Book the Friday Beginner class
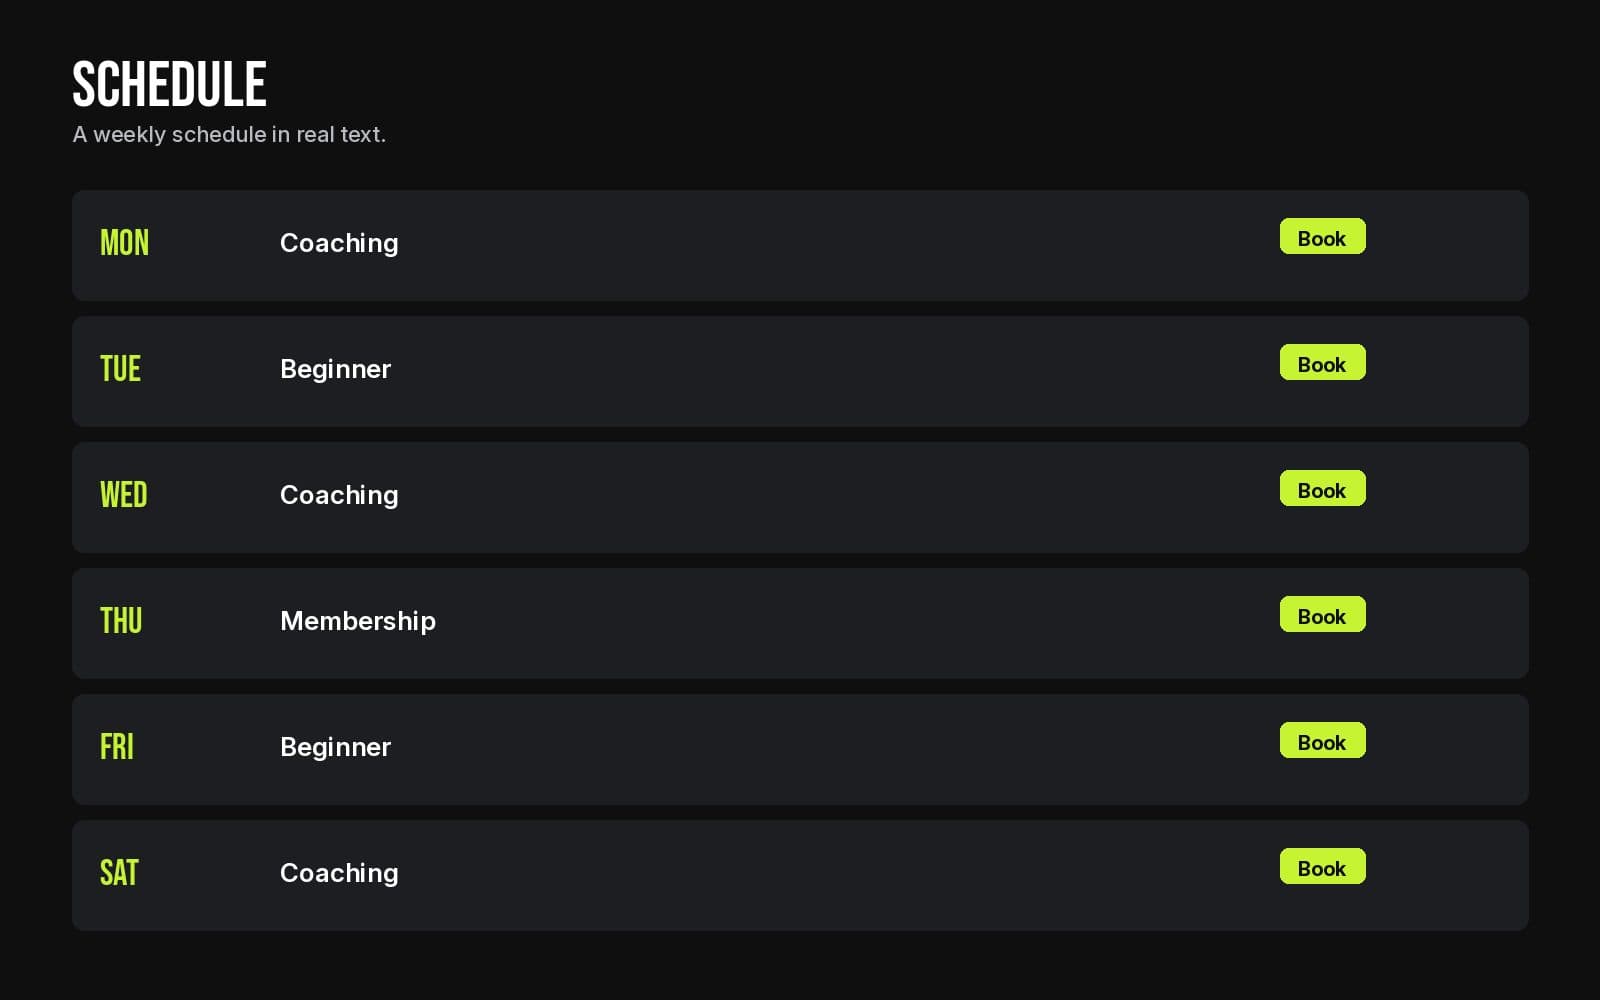The width and height of the screenshot is (1600, 1000). coord(1322,741)
